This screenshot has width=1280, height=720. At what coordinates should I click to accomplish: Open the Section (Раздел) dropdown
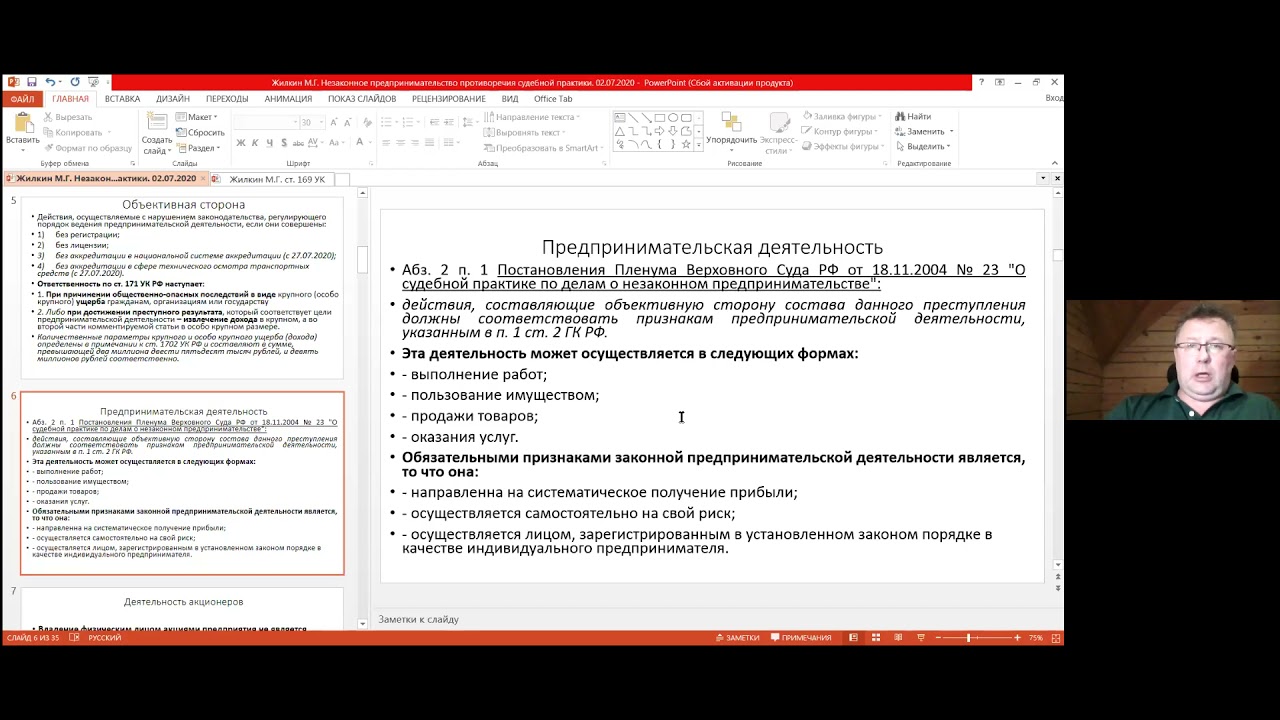tap(199, 148)
